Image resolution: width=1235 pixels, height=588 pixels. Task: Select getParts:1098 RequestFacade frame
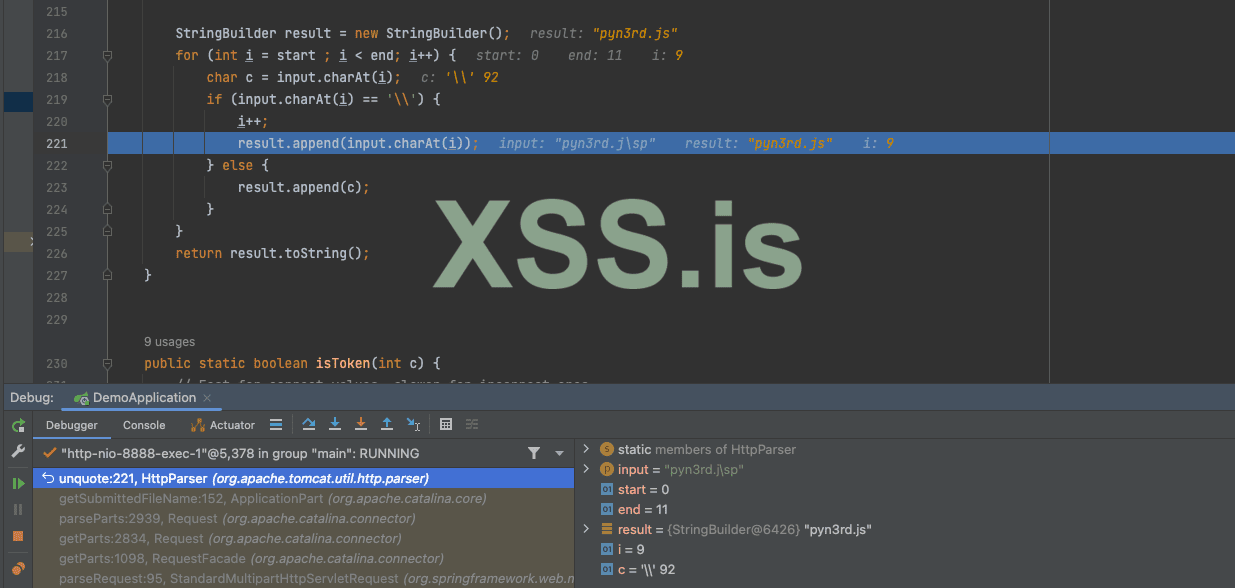[304, 559]
